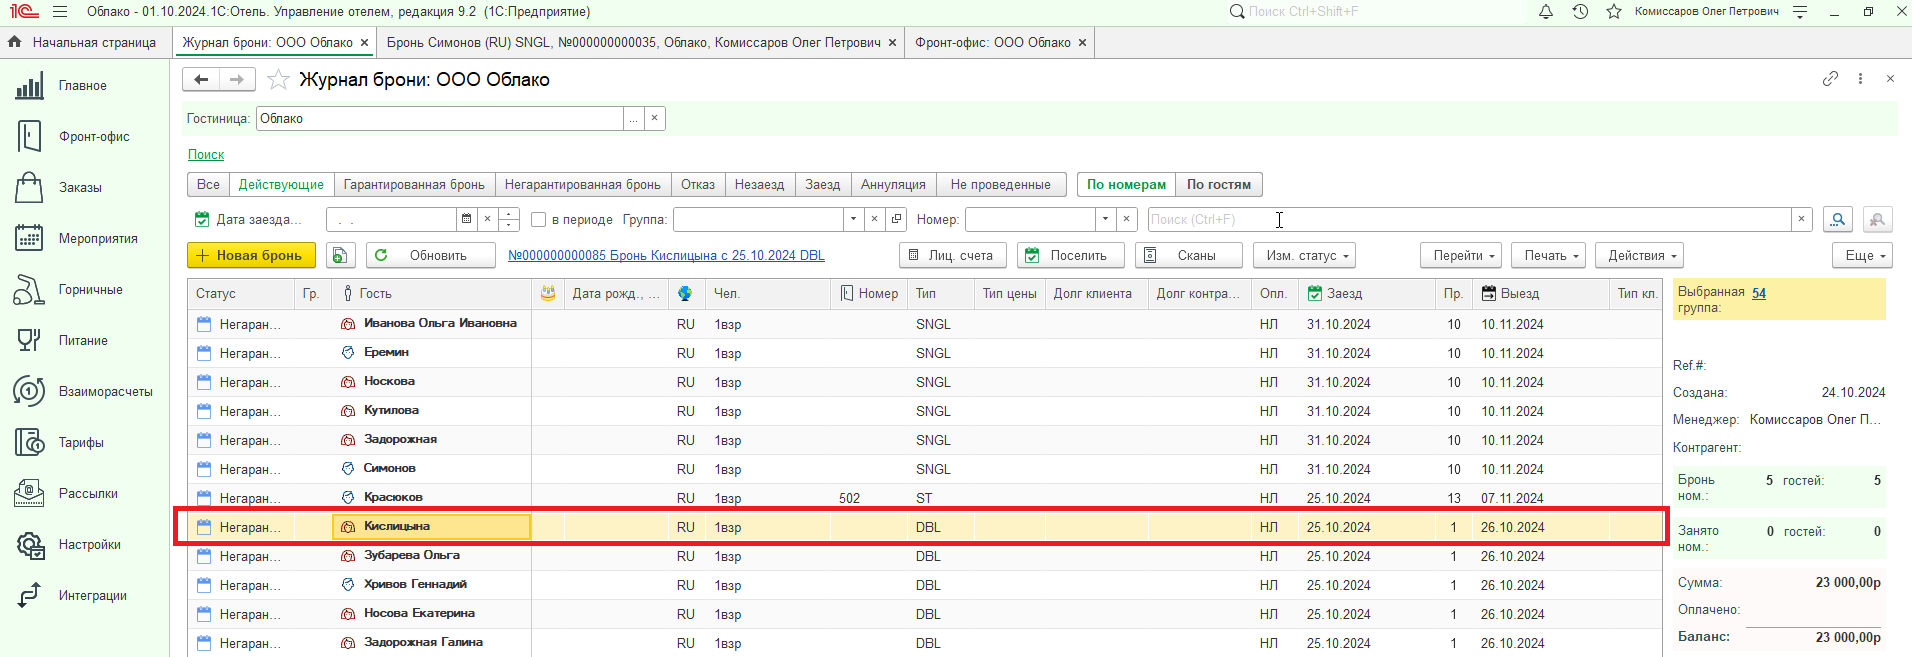Toggle the 'По гостям' view
Viewport: 1912px width, 657px height.
[1218, 185]
